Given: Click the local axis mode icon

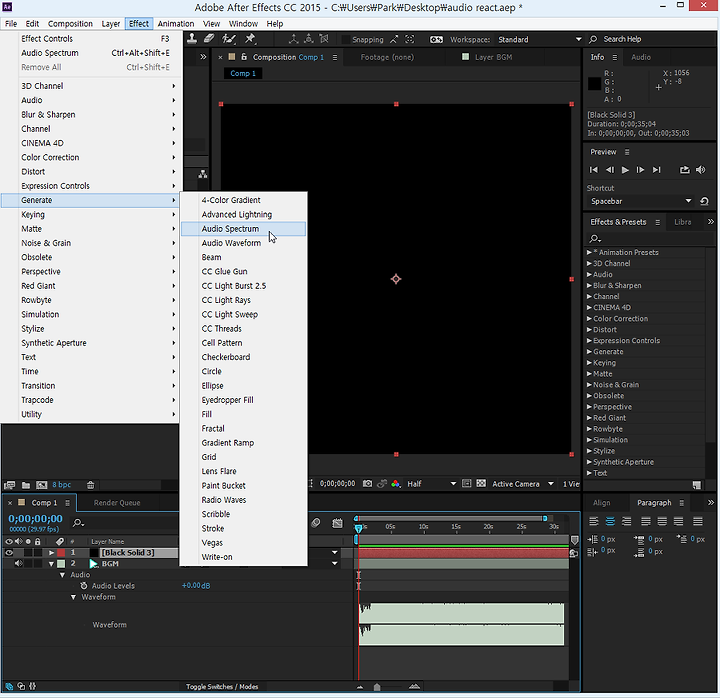Looking at the screenshot, I should click(293, 39).
